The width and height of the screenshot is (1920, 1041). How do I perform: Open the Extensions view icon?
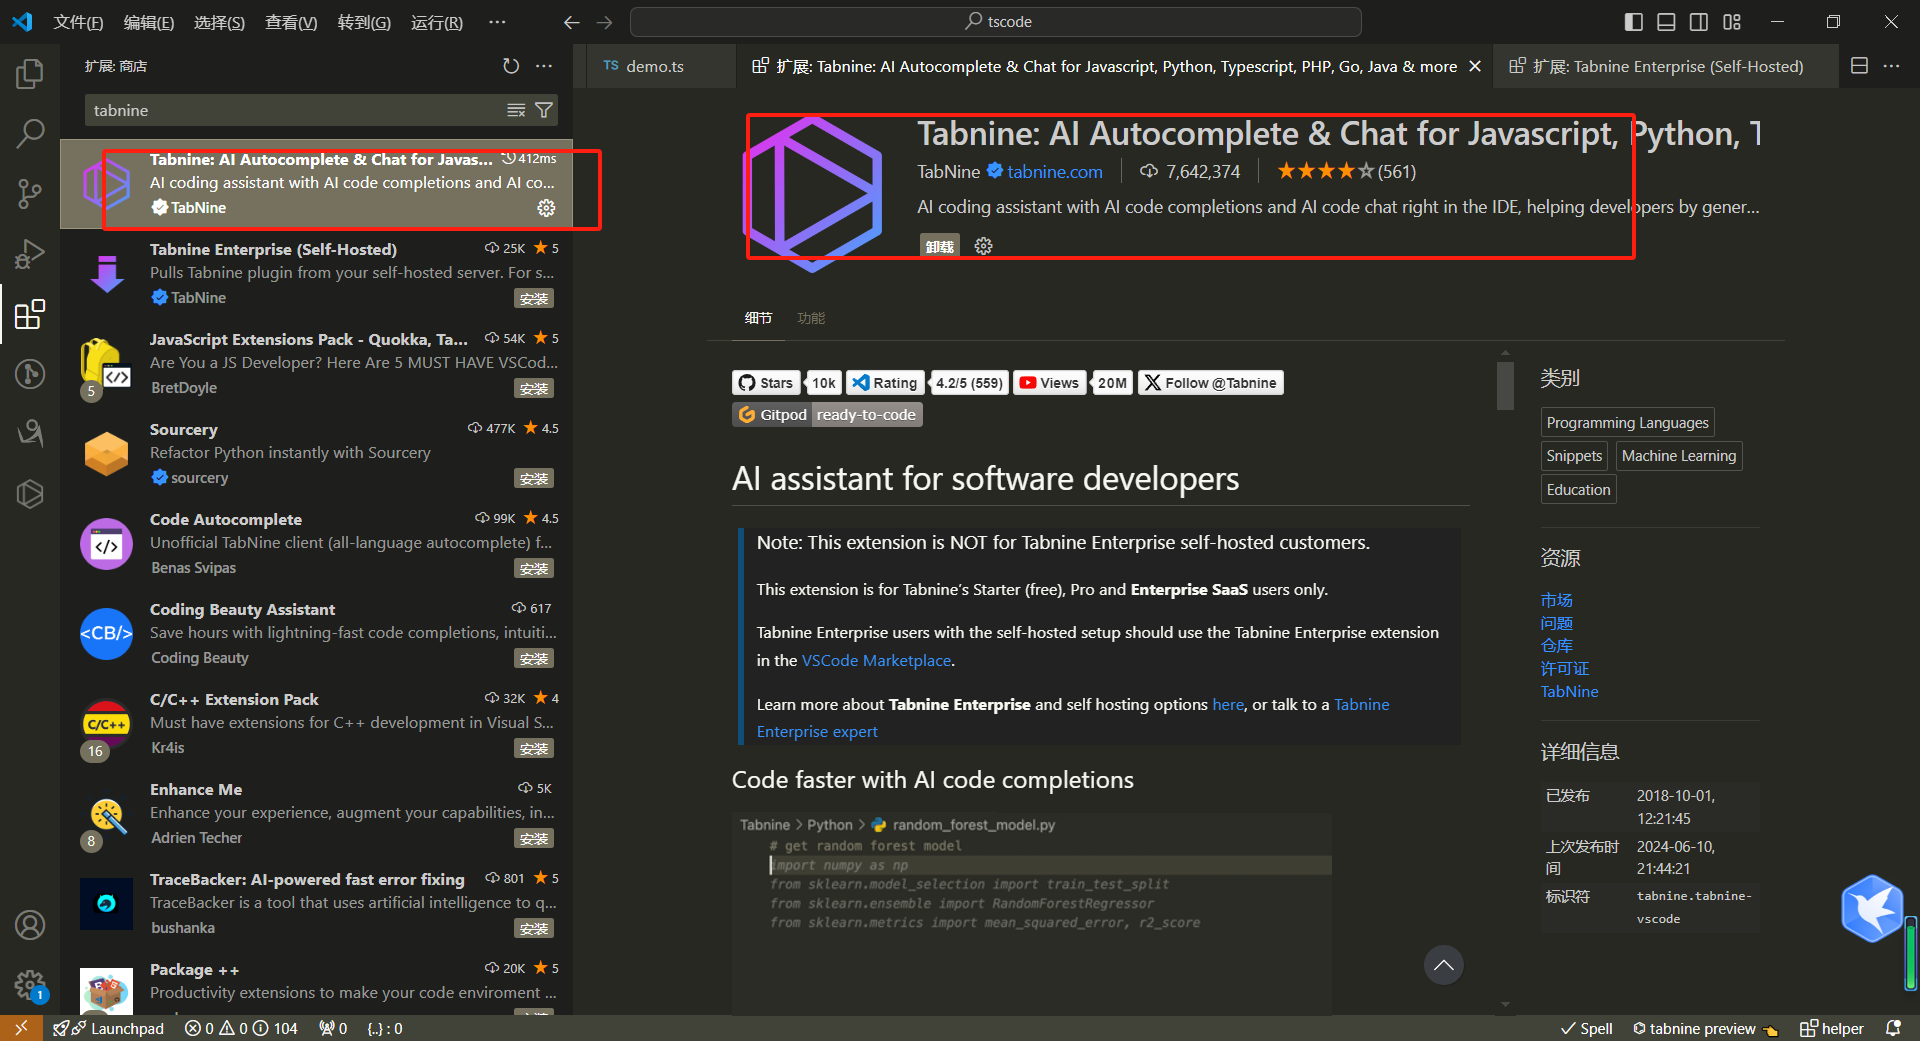click(30, 314)
